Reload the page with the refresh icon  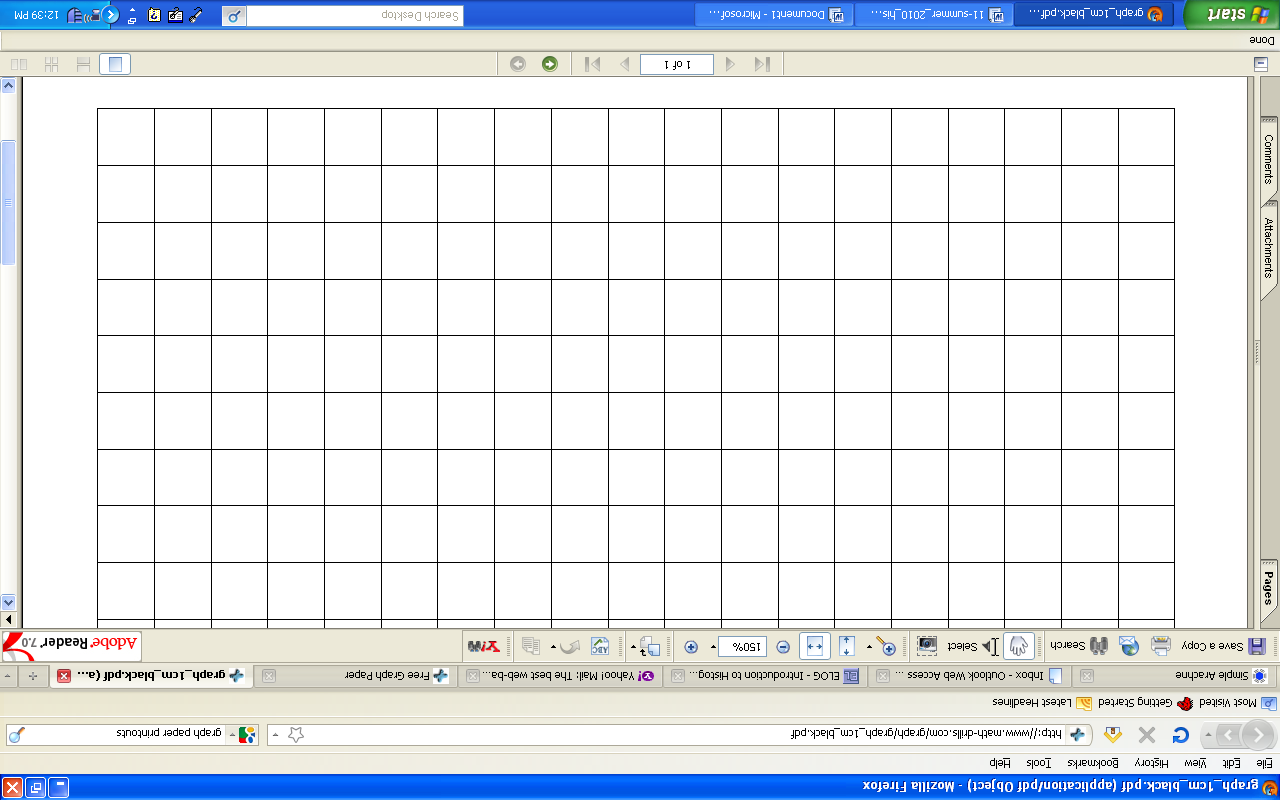(1180, 736)
